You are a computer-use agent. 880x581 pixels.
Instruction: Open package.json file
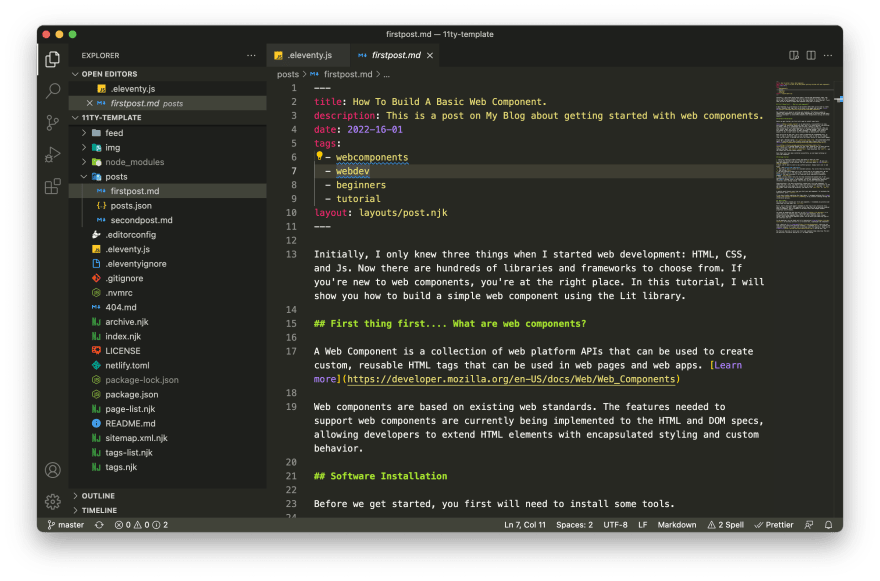click(167, 395)
